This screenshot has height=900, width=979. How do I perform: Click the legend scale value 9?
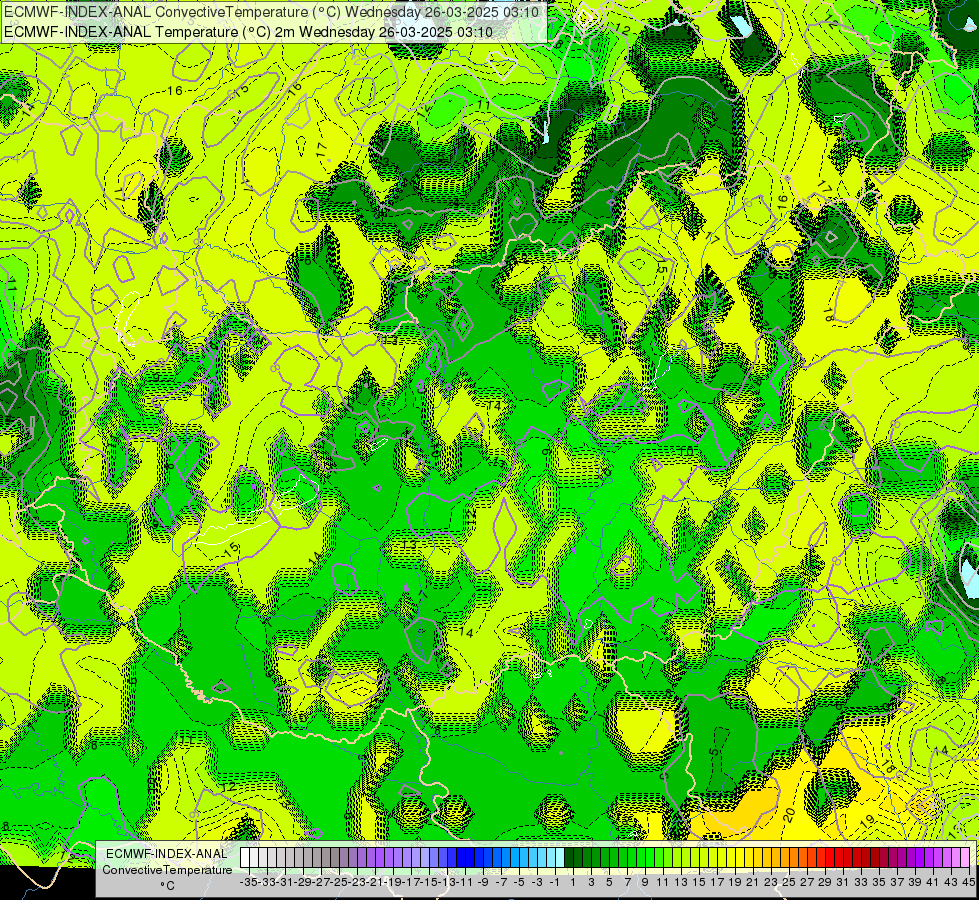click(x=645, y=882)
